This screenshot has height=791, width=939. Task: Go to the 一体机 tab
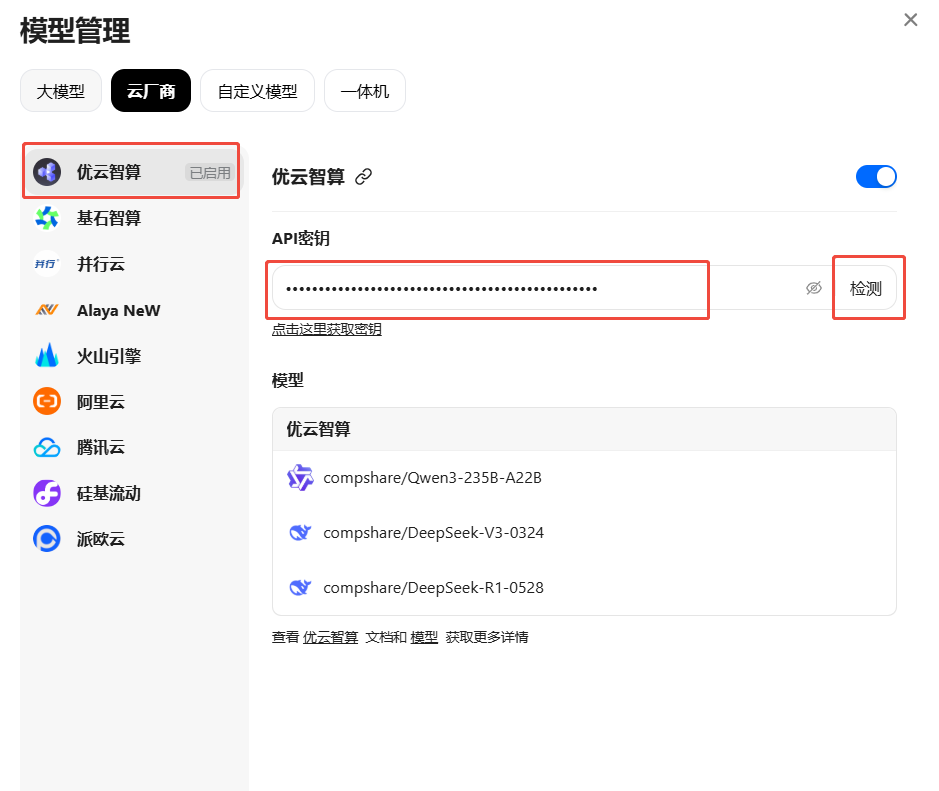point(365,91)
